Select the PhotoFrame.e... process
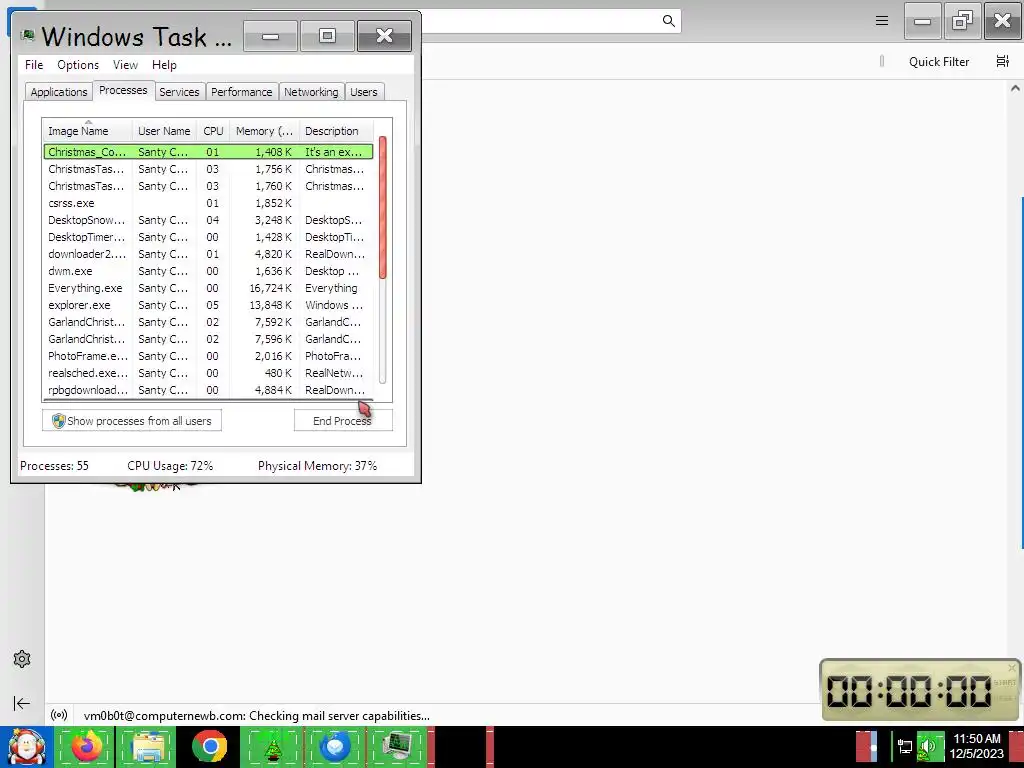 tap(208, 356)
